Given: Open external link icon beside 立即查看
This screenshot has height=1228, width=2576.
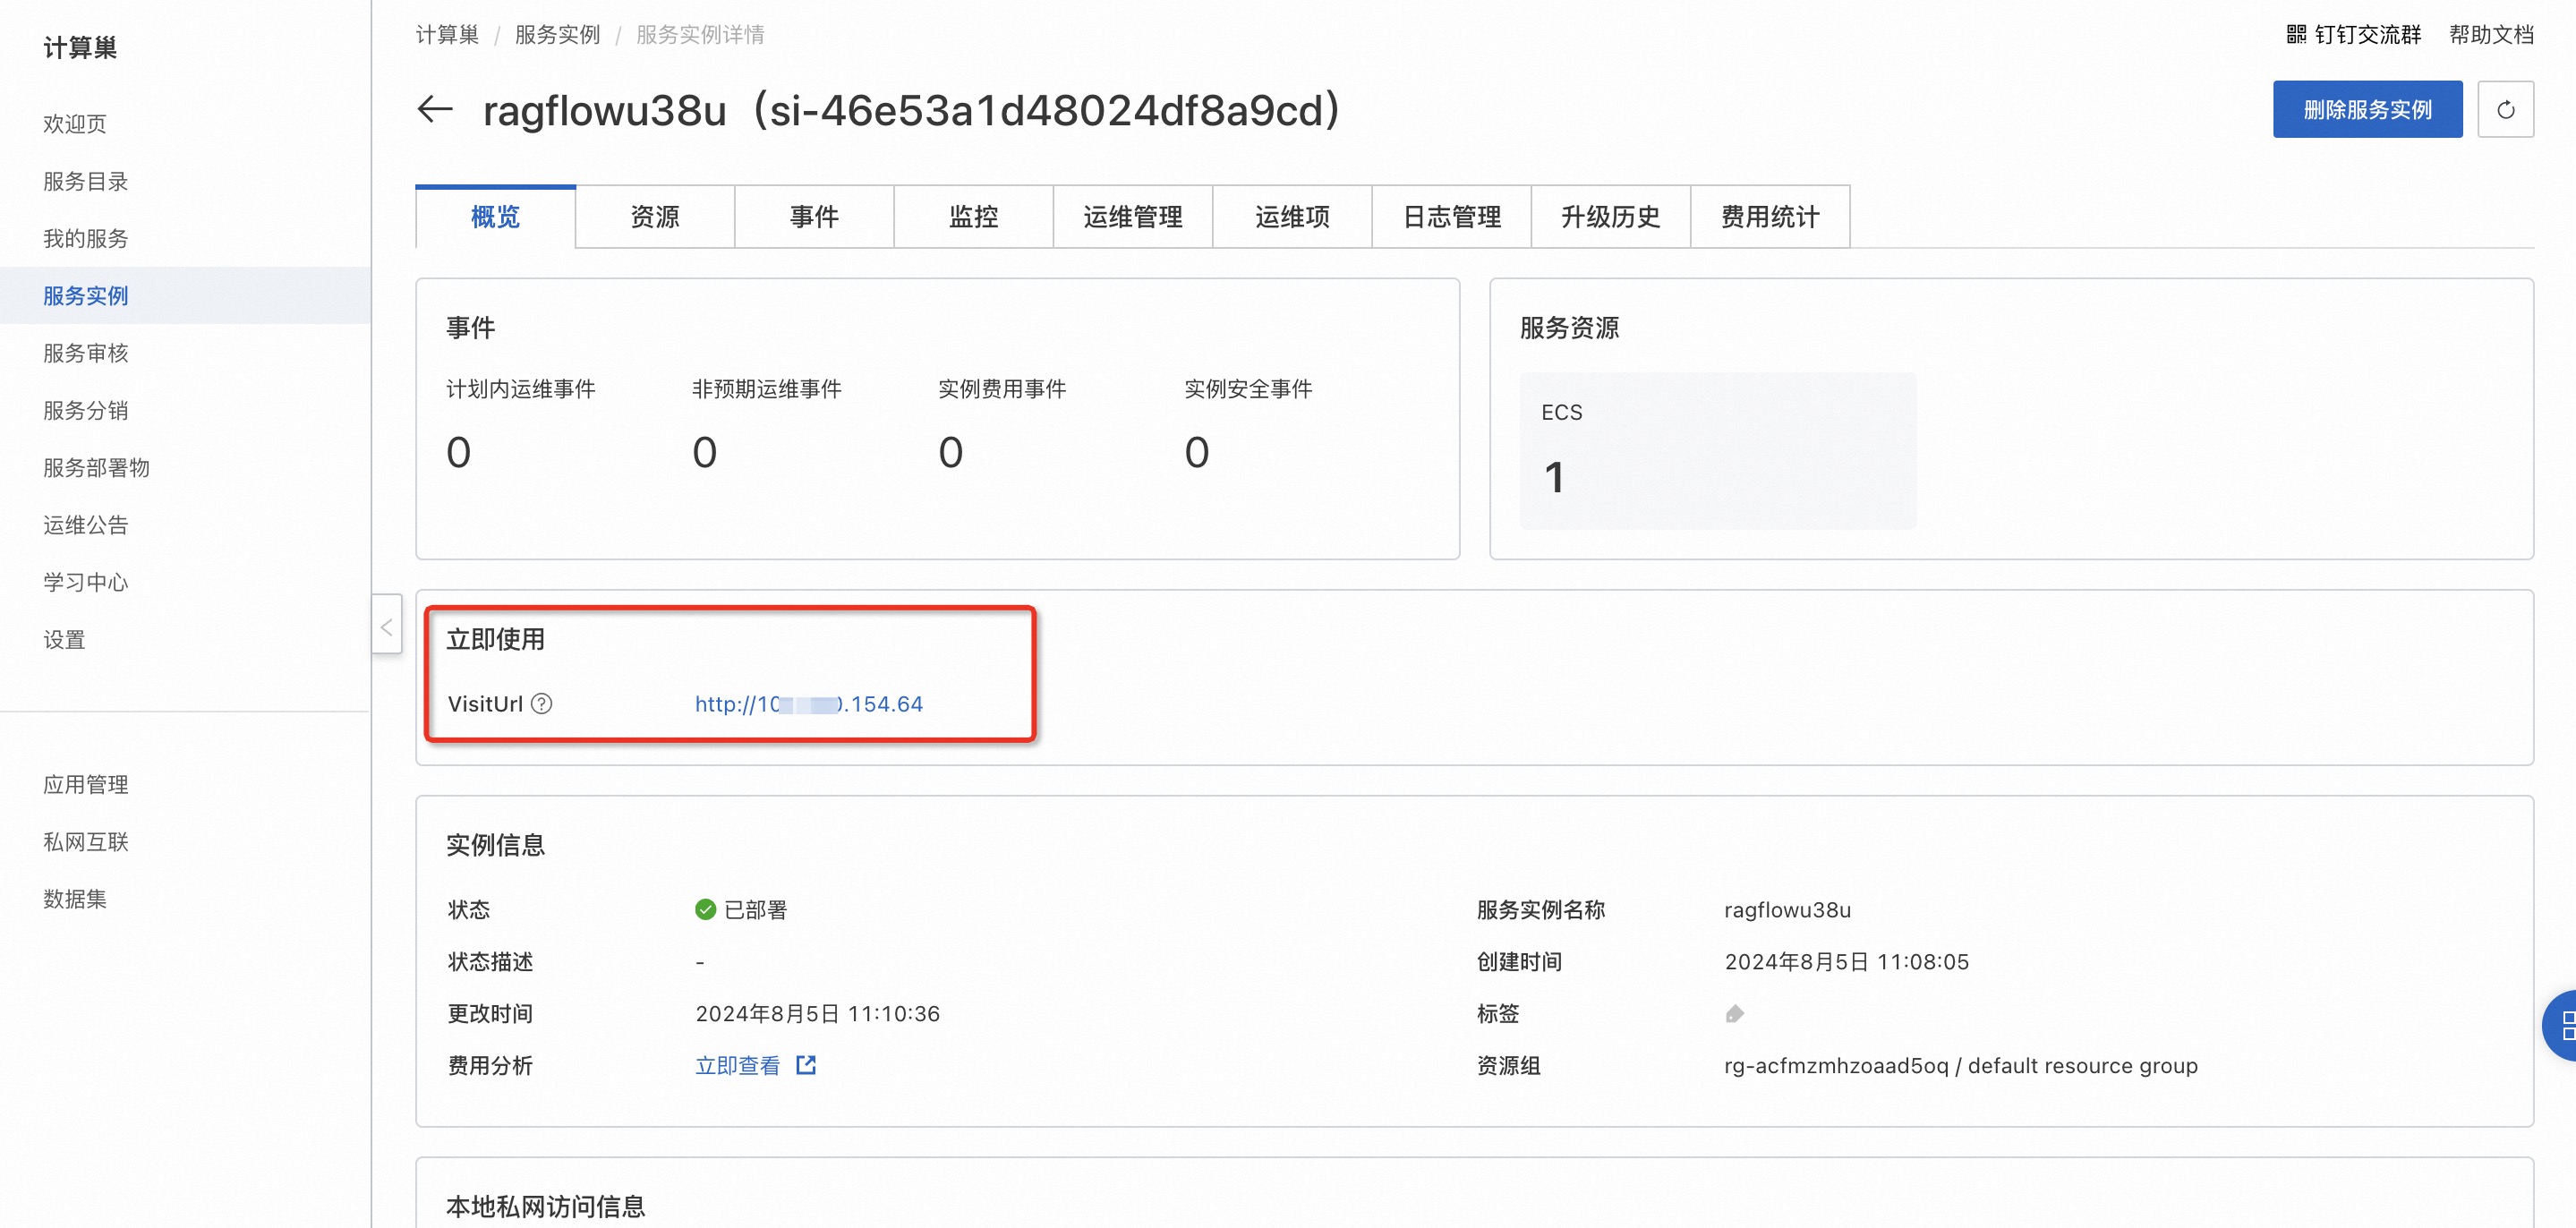Looking at the screenshot, I should pos(806,1065).
